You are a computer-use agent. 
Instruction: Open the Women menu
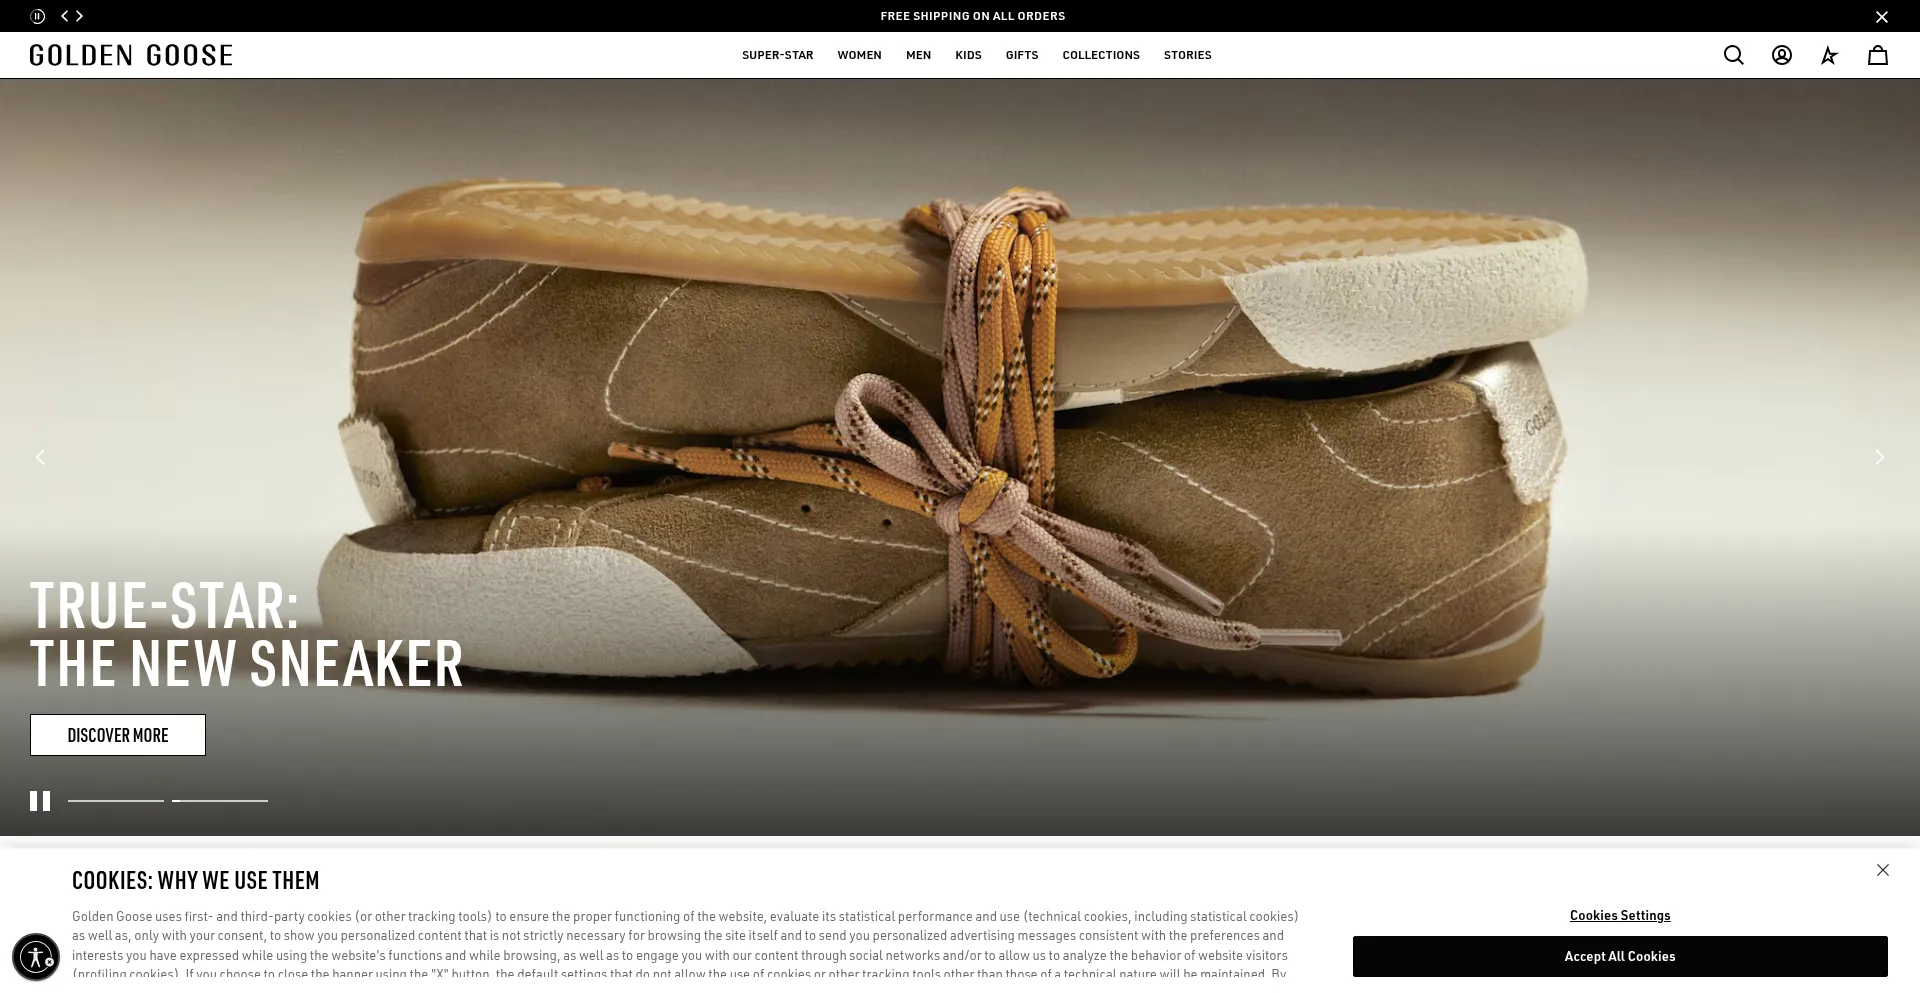(860, 55)
